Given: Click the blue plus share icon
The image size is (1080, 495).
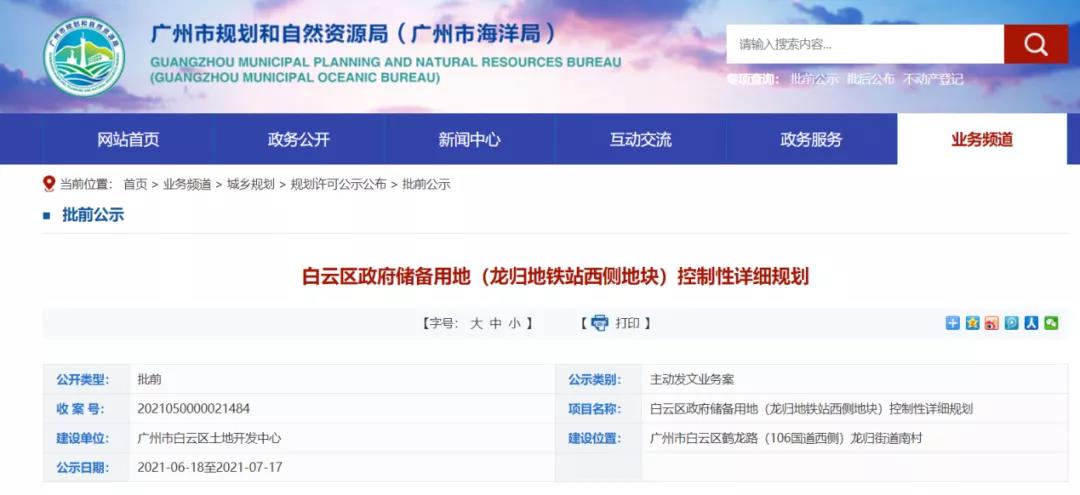Looking at the screenshot, I should [953, 323].
